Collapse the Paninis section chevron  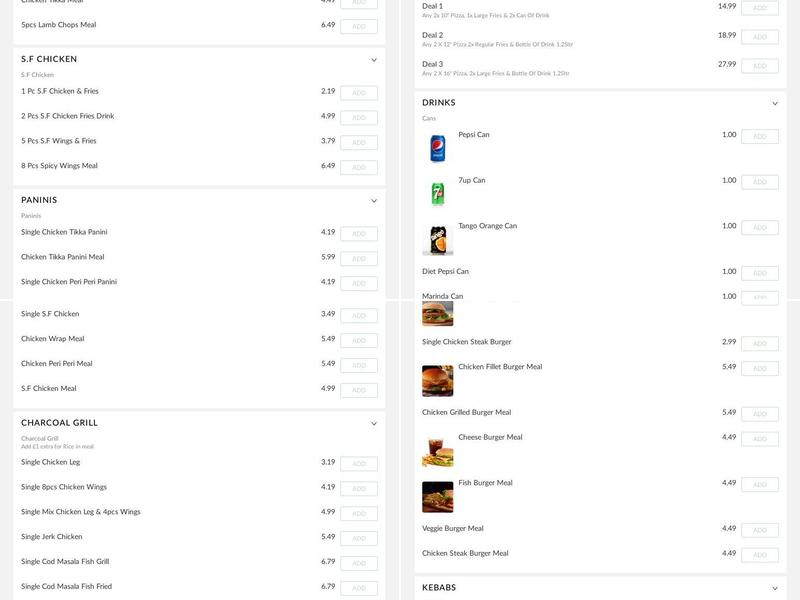[374, 201]
